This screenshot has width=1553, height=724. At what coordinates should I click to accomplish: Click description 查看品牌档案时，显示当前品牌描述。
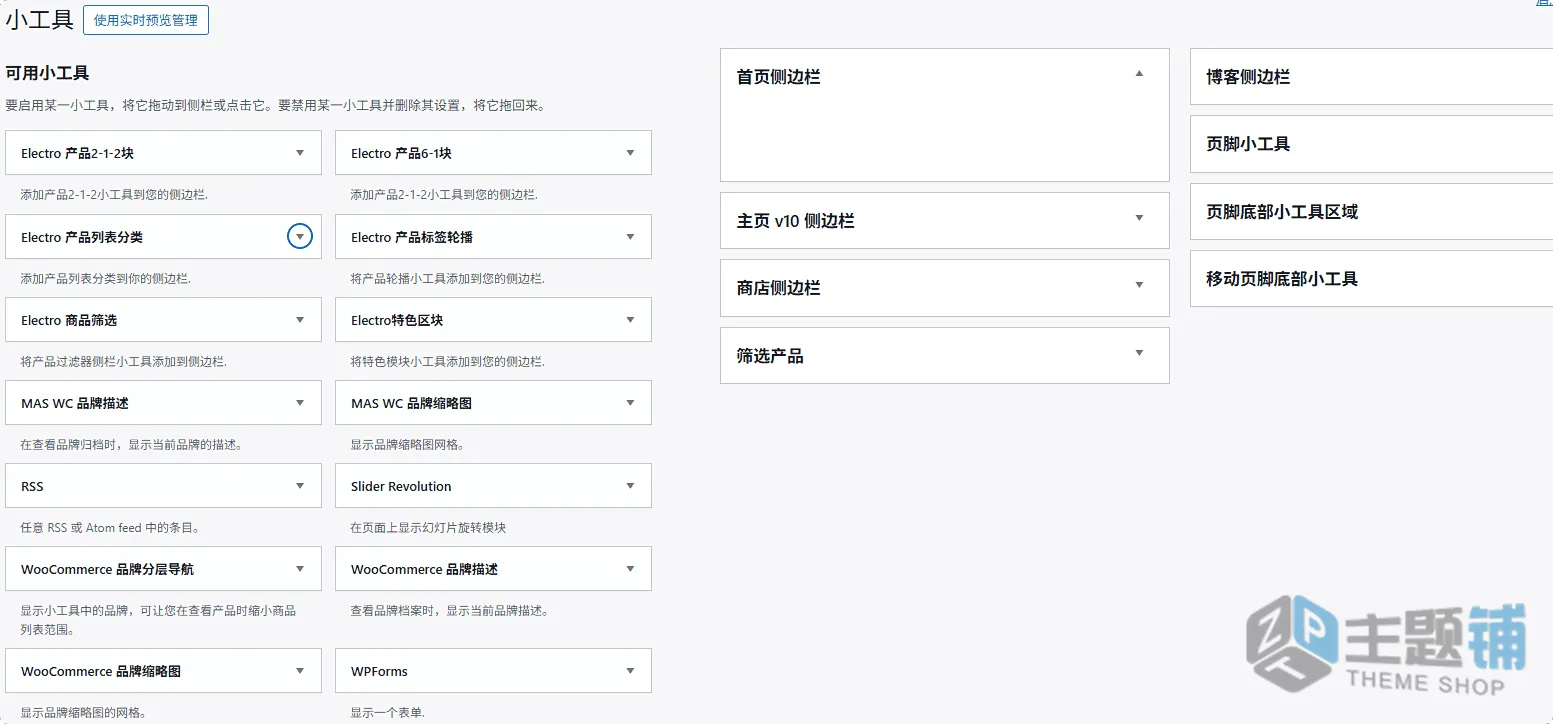tap(449, 610)
